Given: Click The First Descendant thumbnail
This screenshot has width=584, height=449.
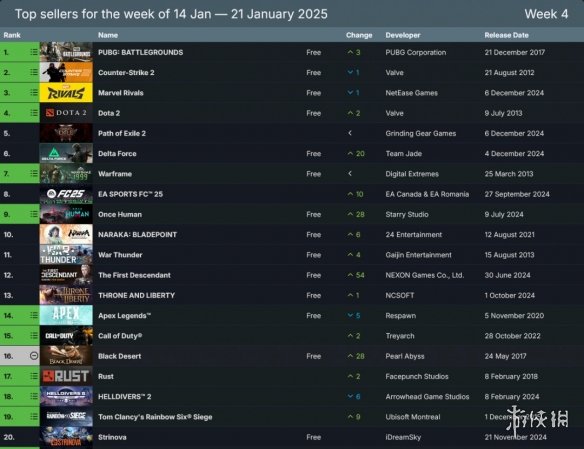Looking at the screenshot, I should 66,275.
